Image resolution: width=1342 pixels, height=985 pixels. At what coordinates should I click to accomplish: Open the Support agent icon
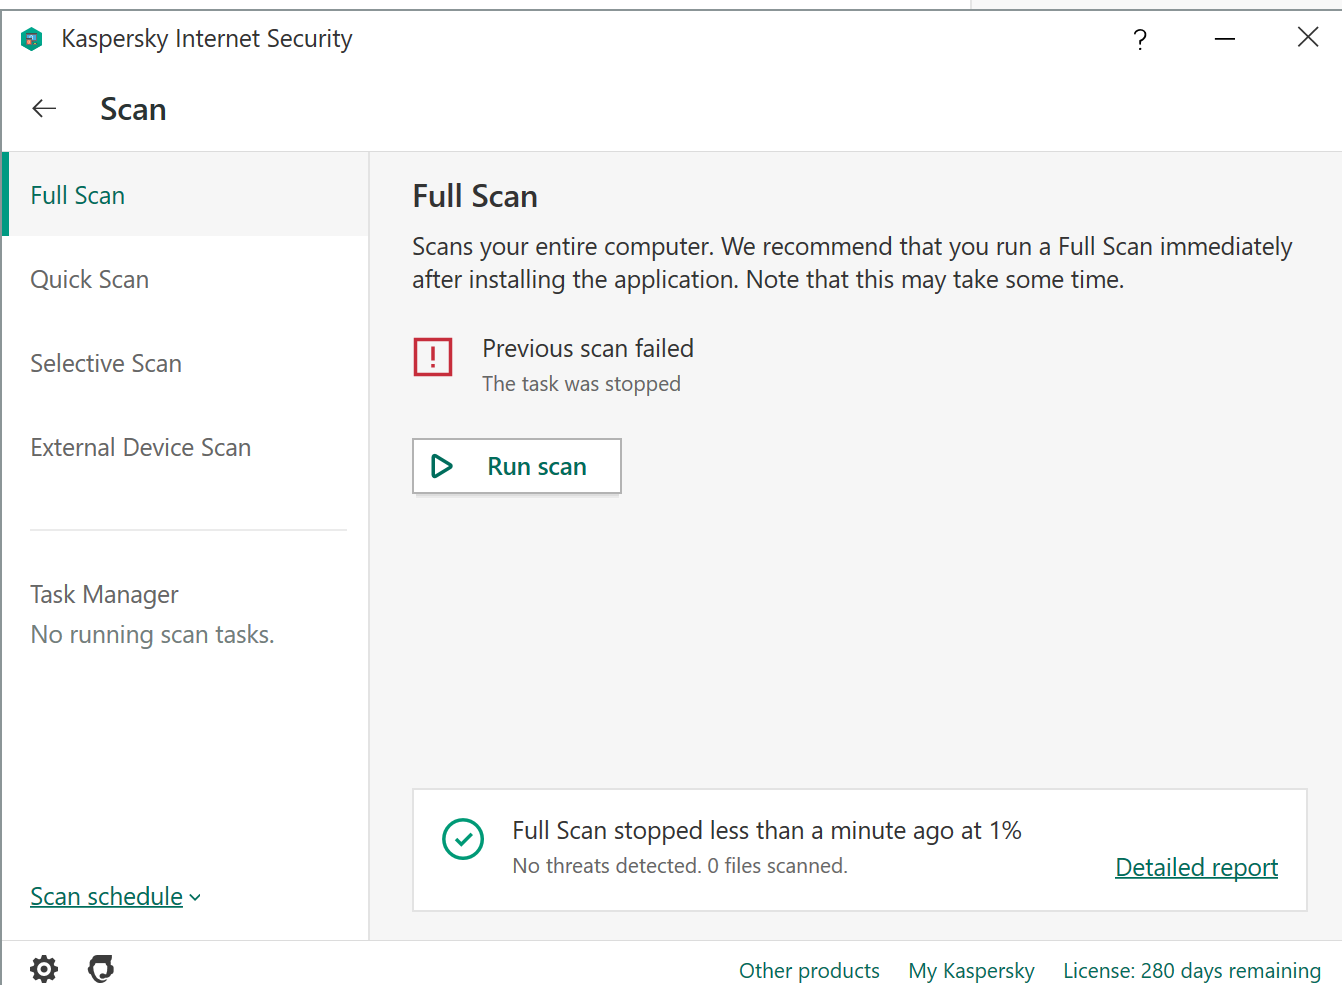coord(101,968)
